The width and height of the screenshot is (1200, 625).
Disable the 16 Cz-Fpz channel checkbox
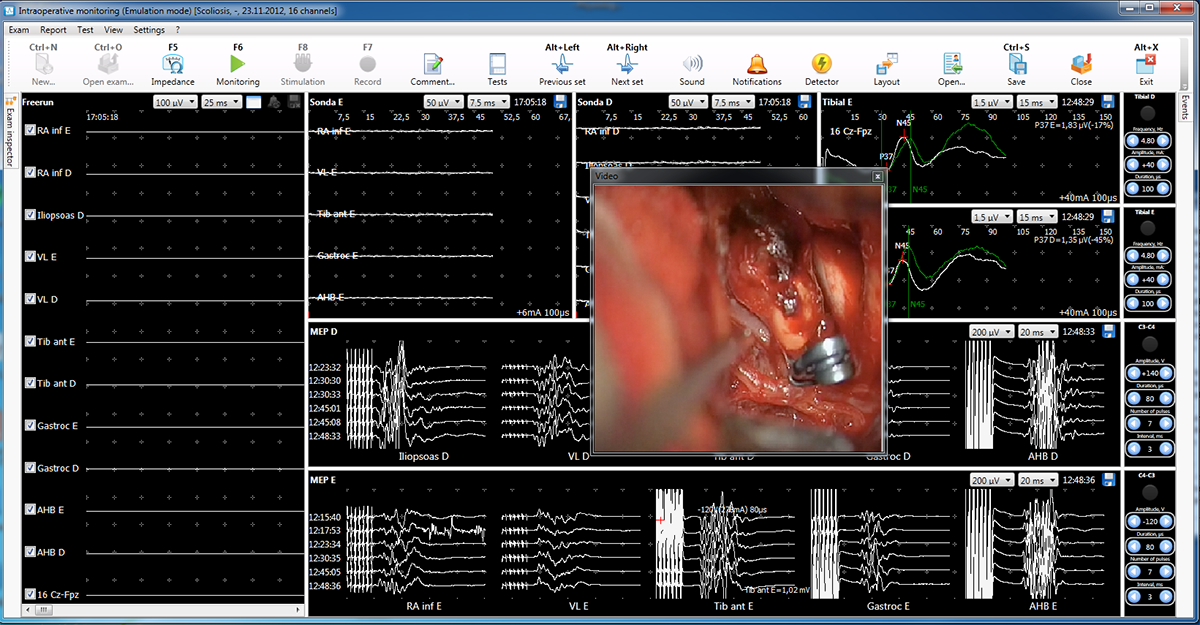pyautogui.click(x=31, y=595)
